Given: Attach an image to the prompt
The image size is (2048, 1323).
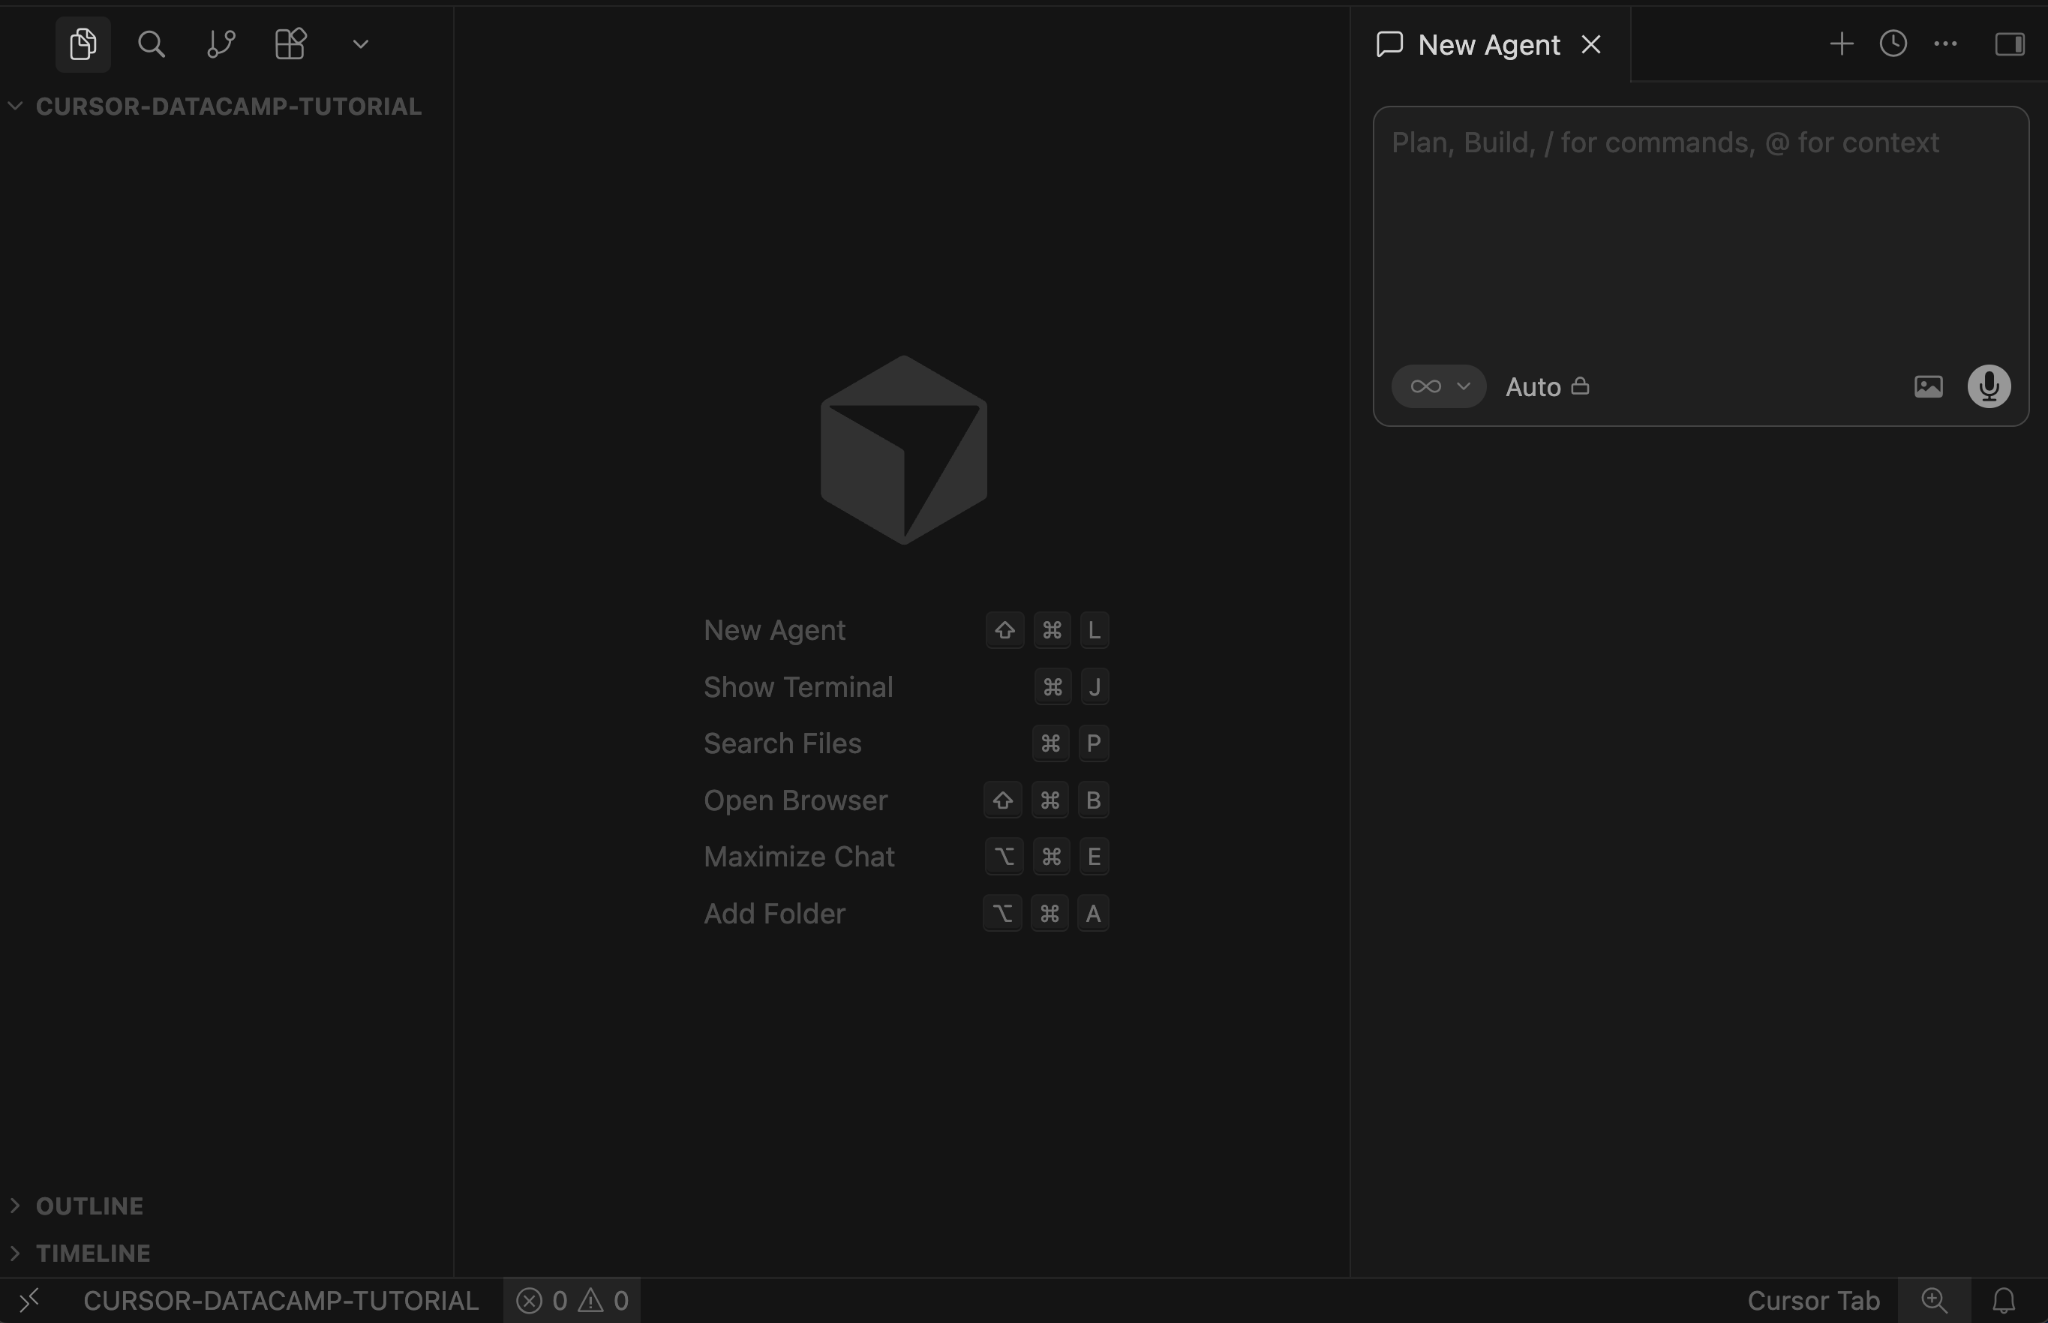Looking at the screenshot, I should click(x=1928, y=386).
